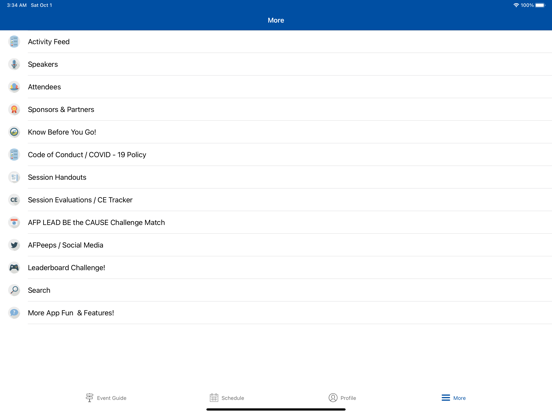
Task: Tap the Code of Conduct document icon
Action: [14, 155]
